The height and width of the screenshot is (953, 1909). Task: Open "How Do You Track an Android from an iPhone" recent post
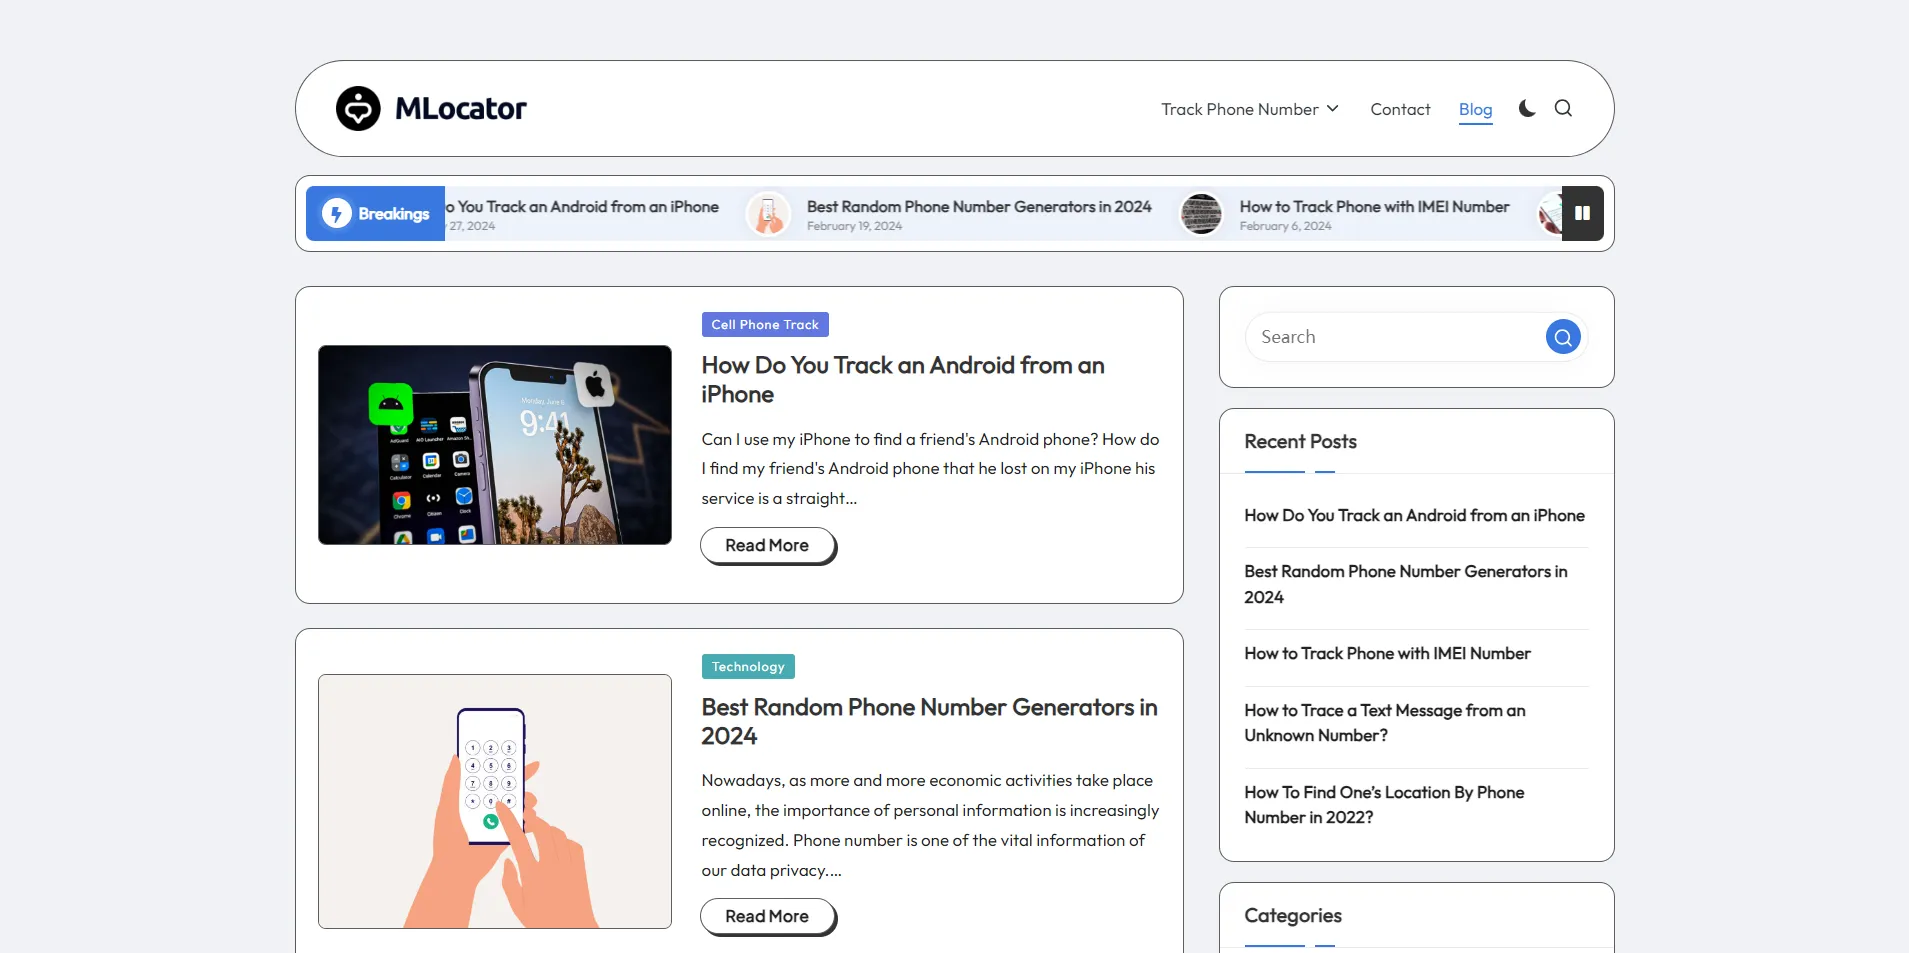point(1413,515)
